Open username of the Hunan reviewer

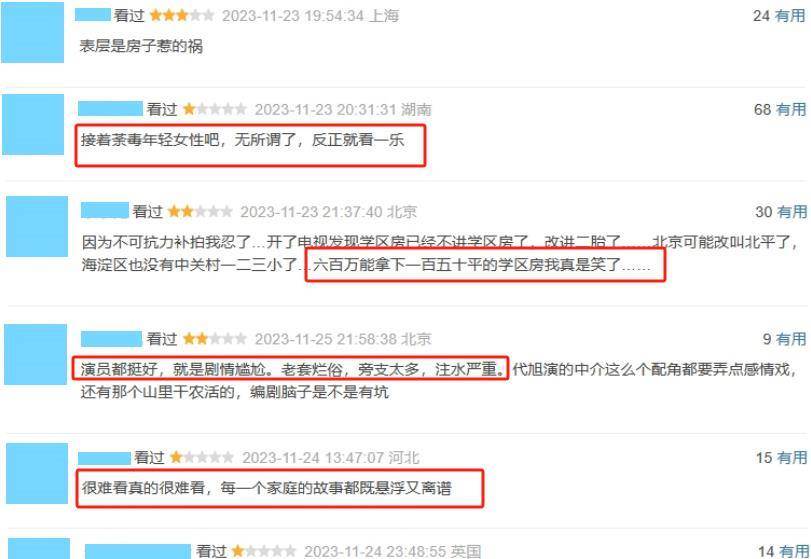pyautogui.click(x=110, y=109)
